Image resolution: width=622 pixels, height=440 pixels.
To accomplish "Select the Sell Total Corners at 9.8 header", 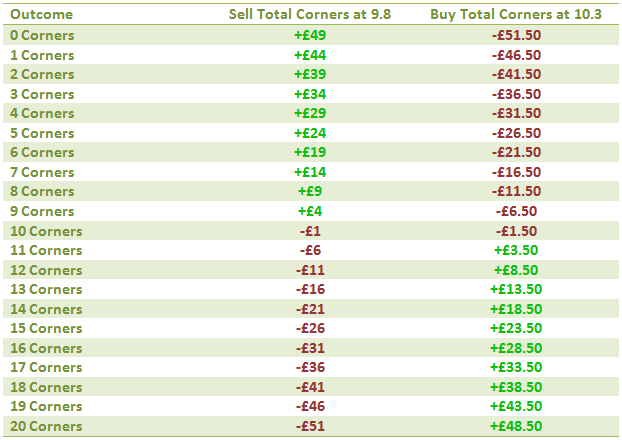I will [x=310, y=14].
